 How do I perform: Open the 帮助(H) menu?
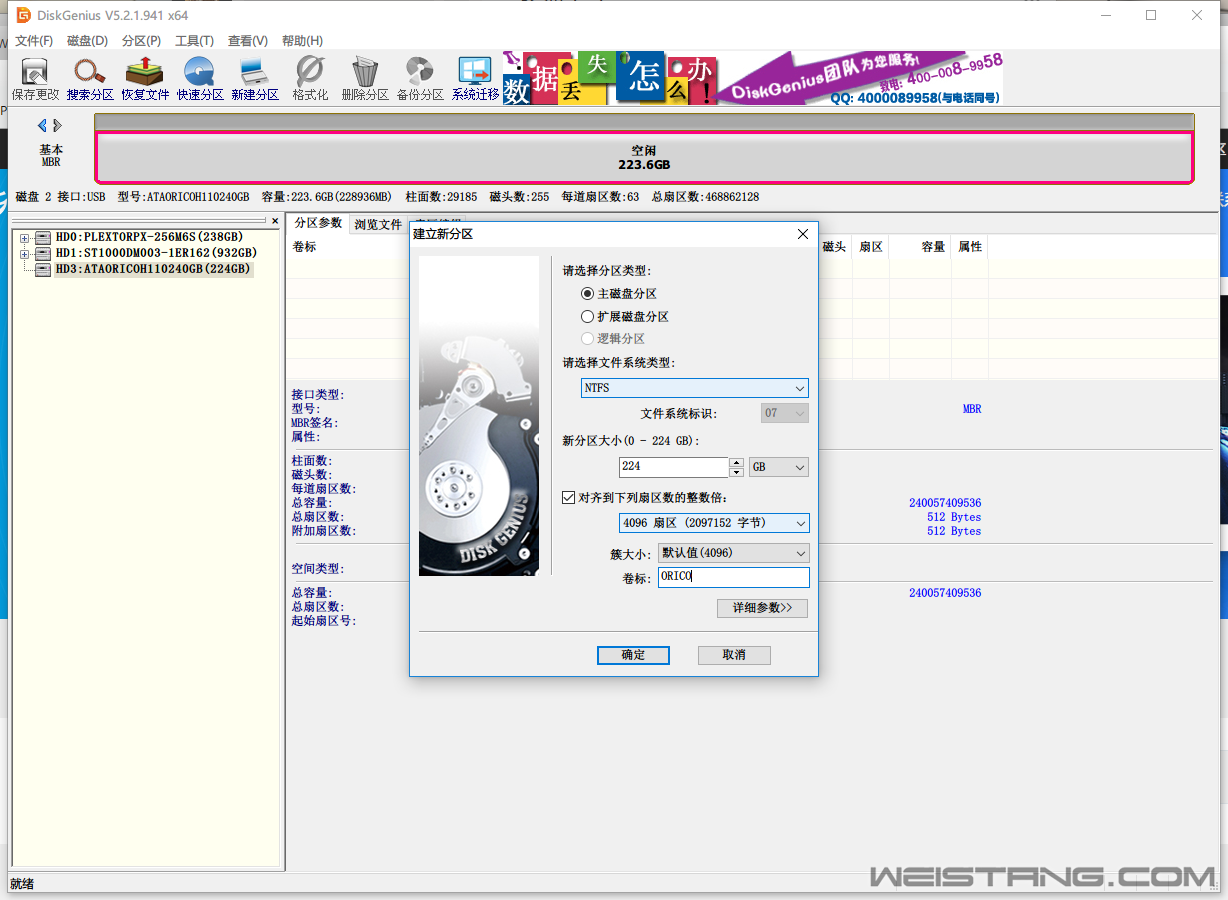click(x=302, y=41)
